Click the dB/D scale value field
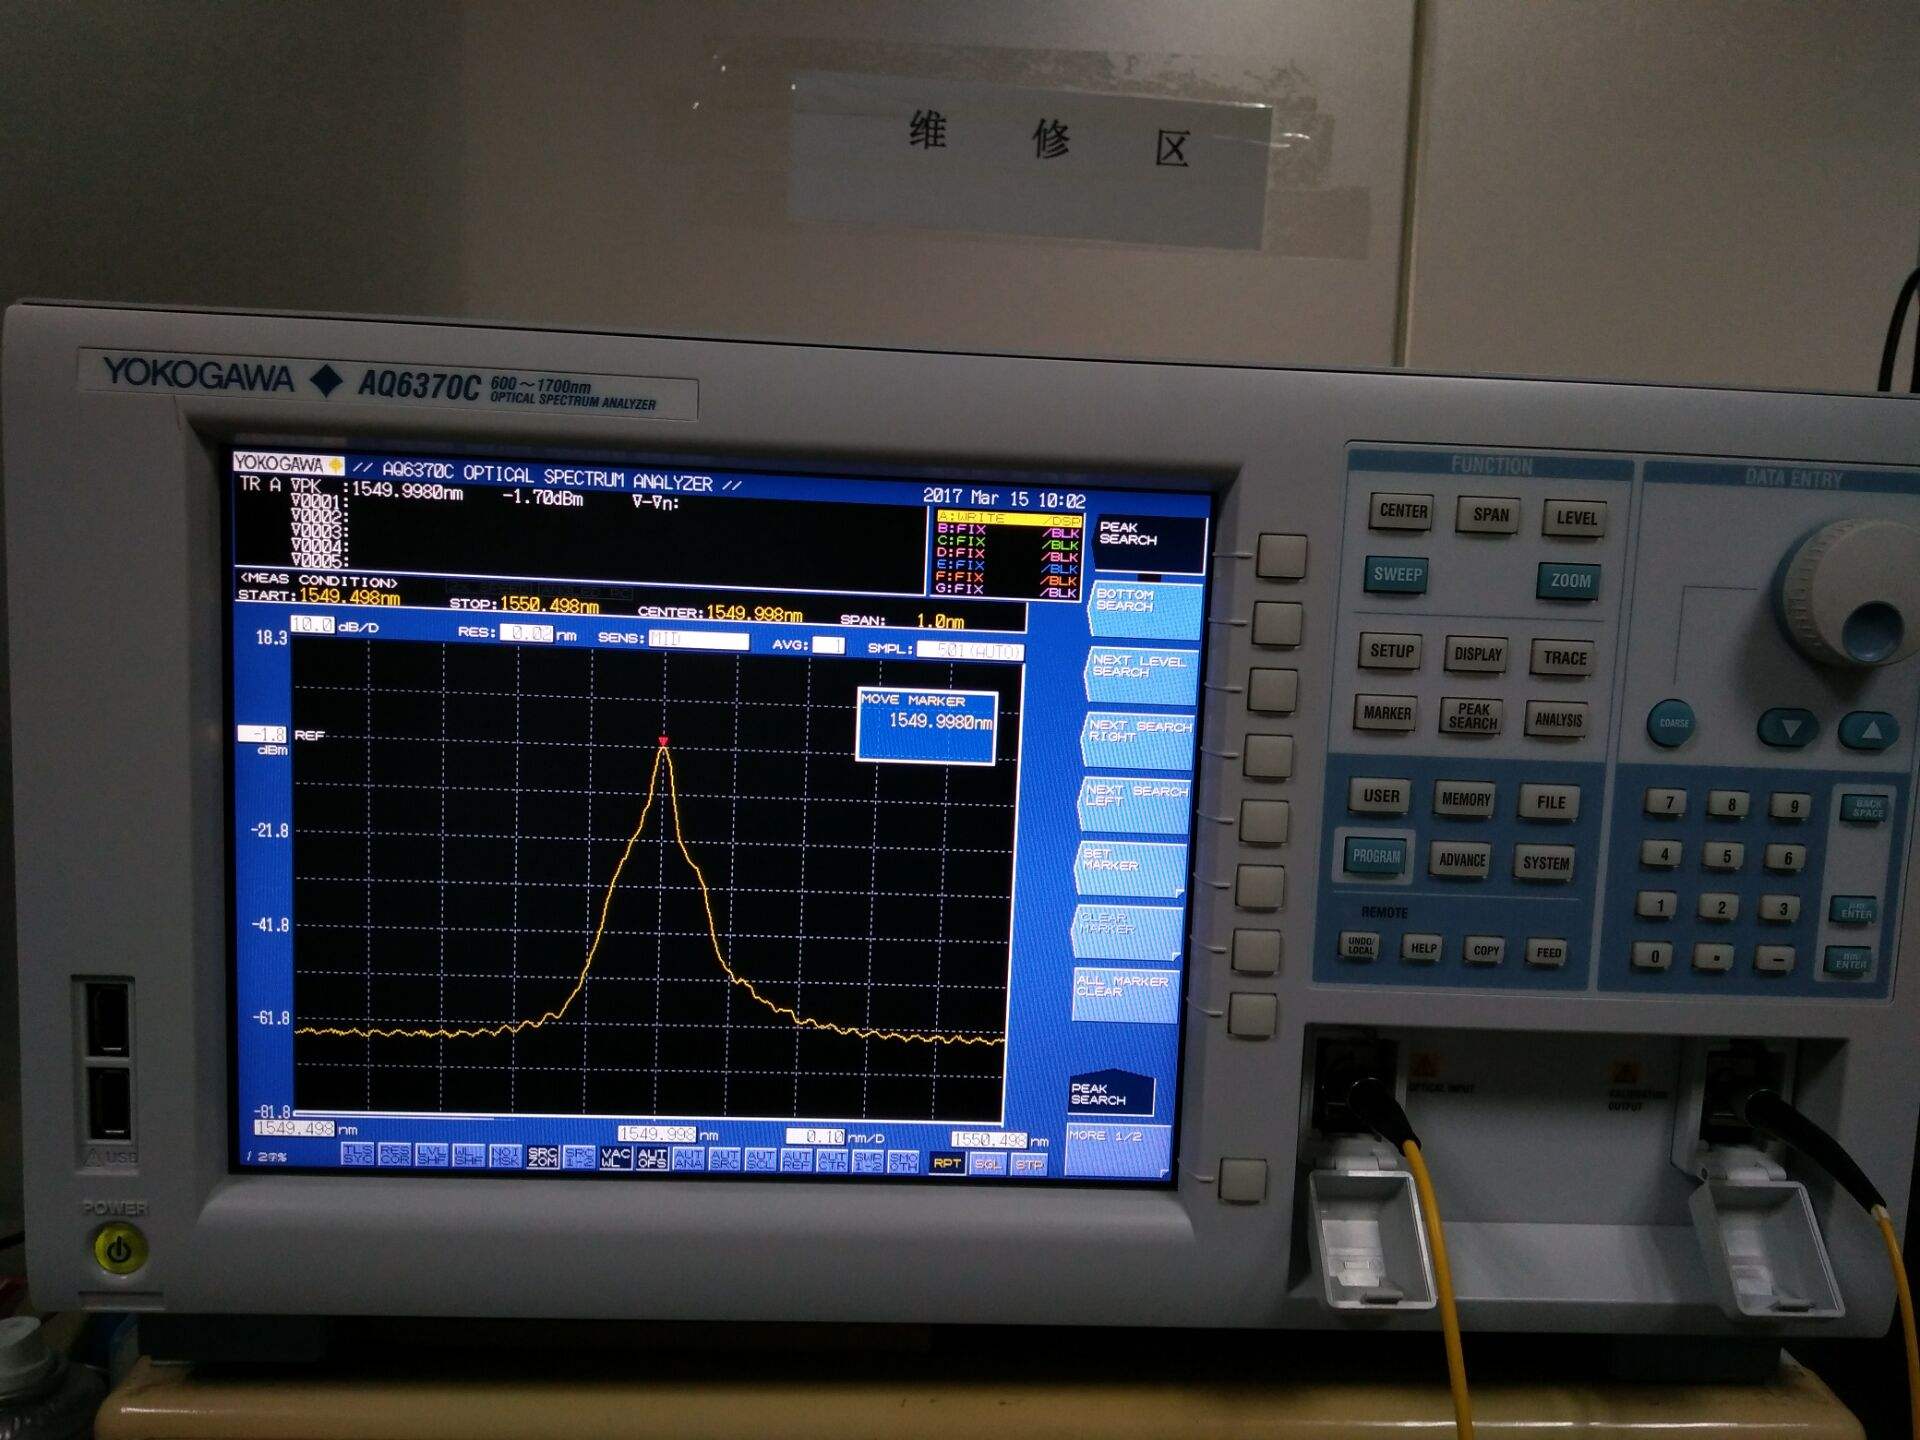The height and width of the screenshot is (1440, 1920). point(312,625)
